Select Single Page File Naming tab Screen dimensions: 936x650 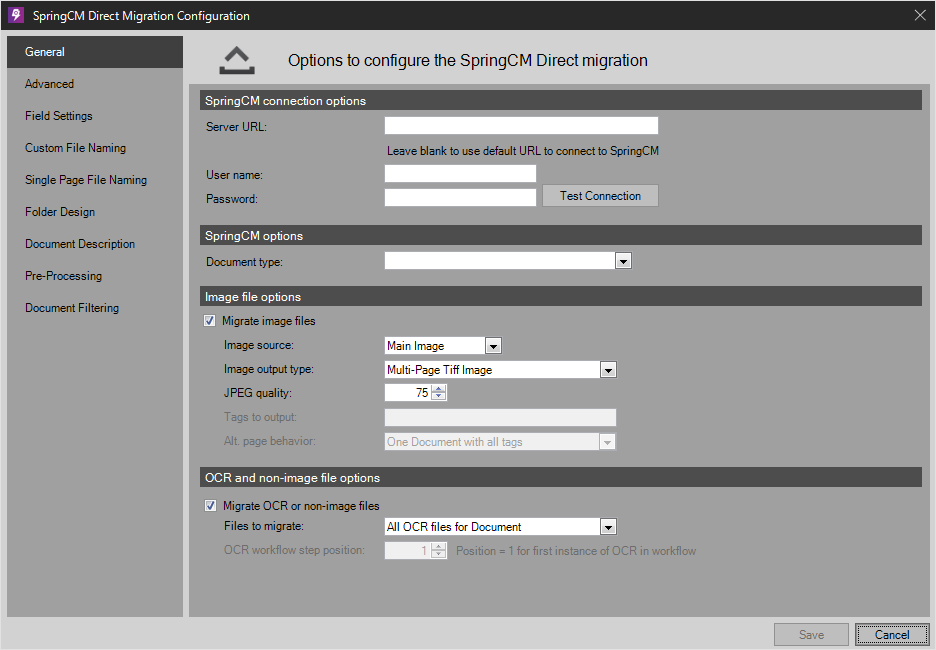click(95, 180)
